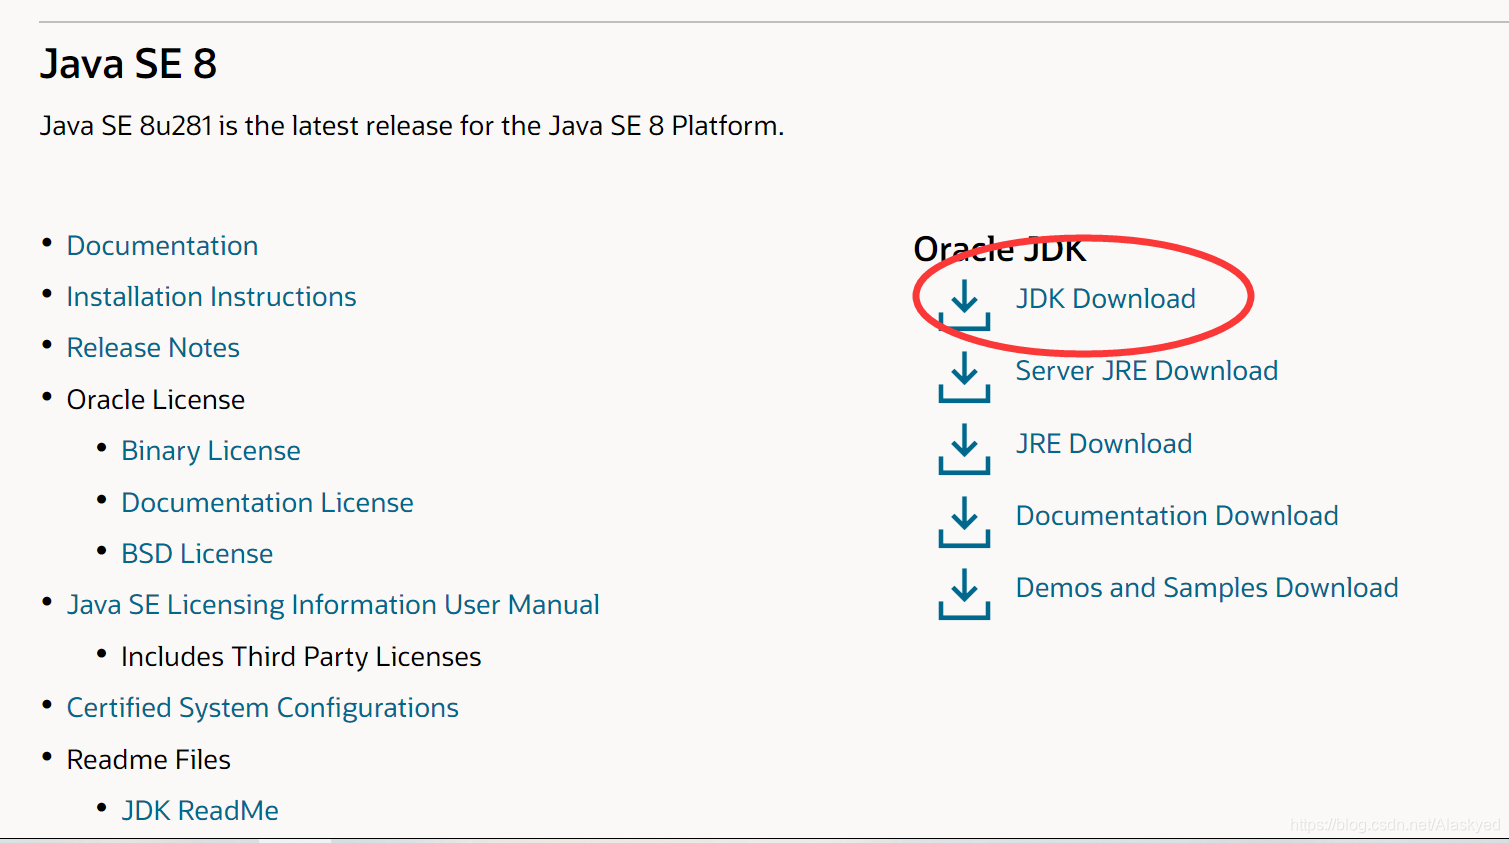The image size is (1509, 843).
Task: Open Certified System Configurations link
Action: click(x=262, y=708)
